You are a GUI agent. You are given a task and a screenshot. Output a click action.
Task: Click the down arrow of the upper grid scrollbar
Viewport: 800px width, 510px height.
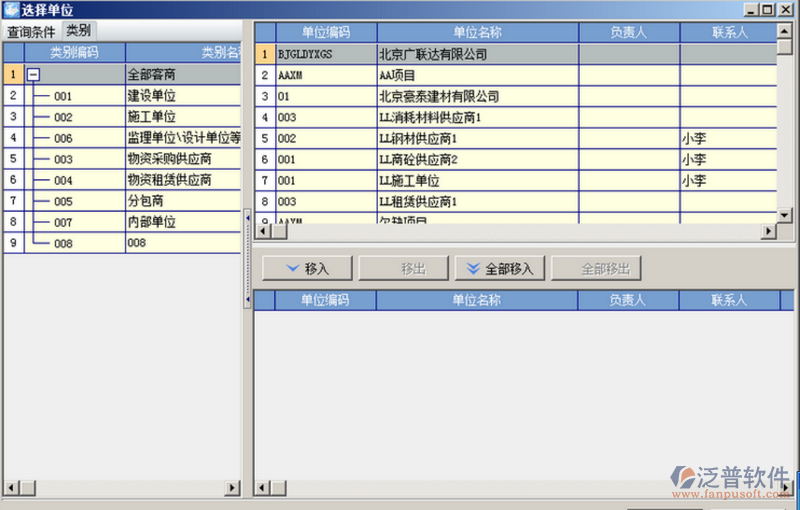(785, 214)
